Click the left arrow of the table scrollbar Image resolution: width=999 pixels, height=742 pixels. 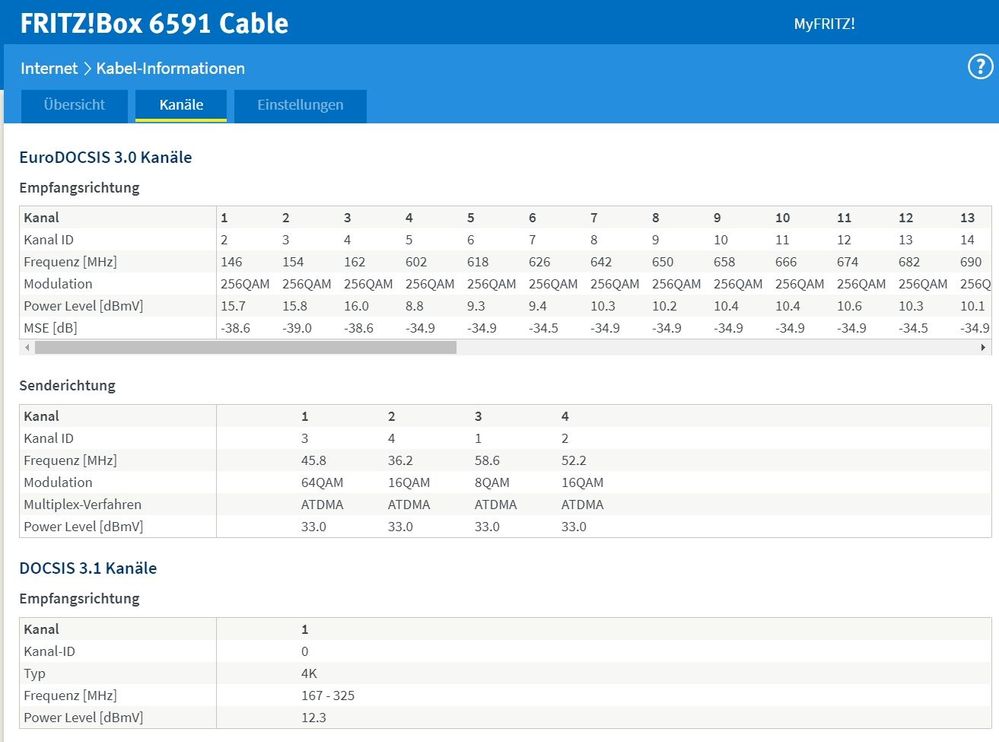[x=26, y=347]
